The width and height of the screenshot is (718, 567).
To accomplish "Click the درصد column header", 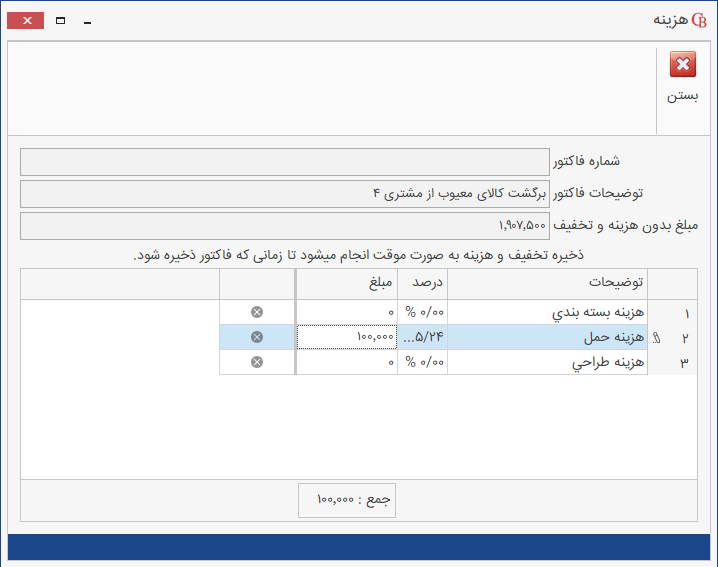I will click(x=422, y=283).
